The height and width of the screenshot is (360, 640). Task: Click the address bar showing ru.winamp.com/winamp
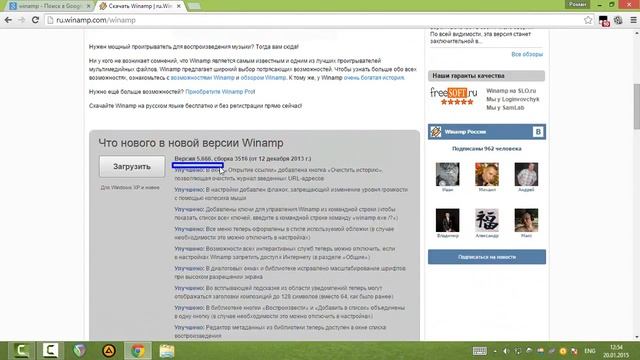pos(314,20)
